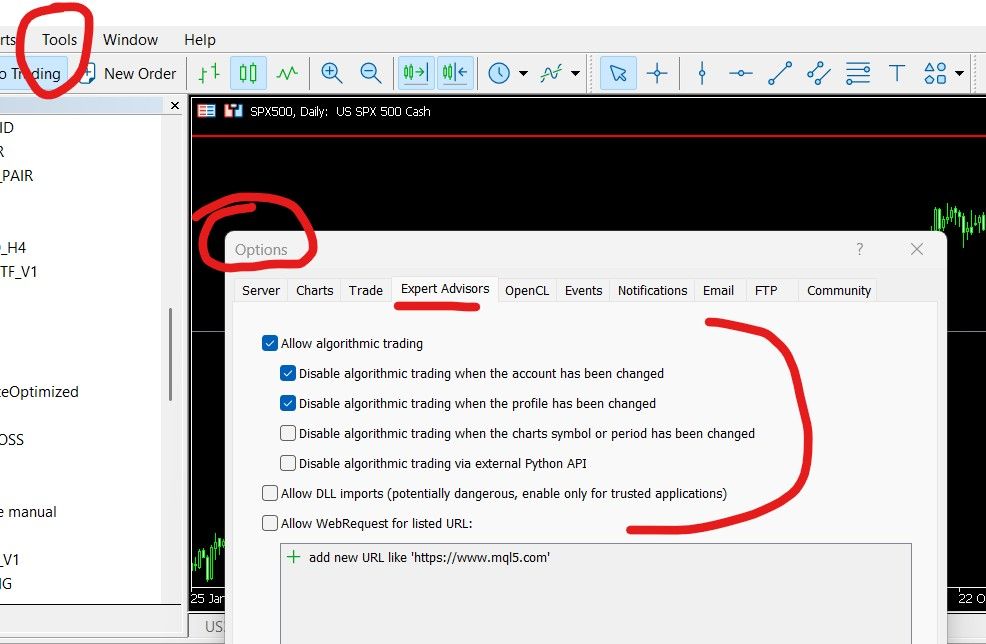The height and width of the screenshot is (644, 986).
Task: Open the Help menu
Action: (x=199, y=40)
